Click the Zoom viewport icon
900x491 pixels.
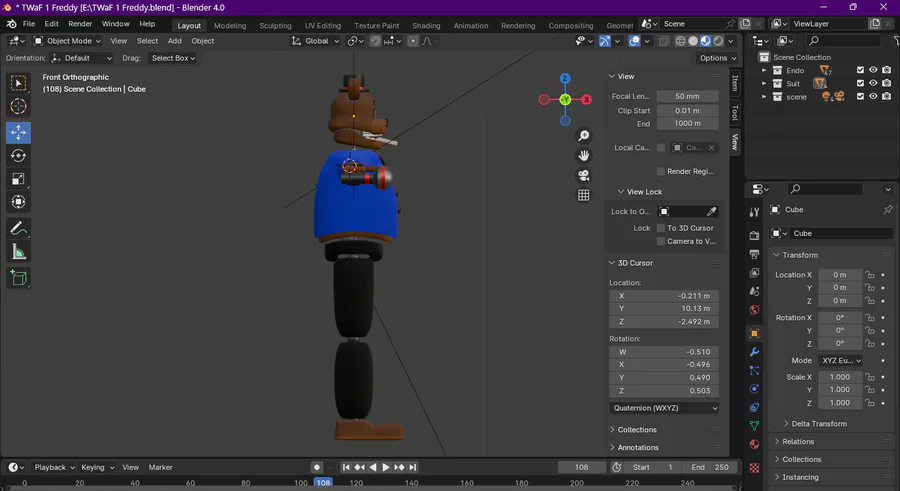pyautogui.click(x=584, y=136)
